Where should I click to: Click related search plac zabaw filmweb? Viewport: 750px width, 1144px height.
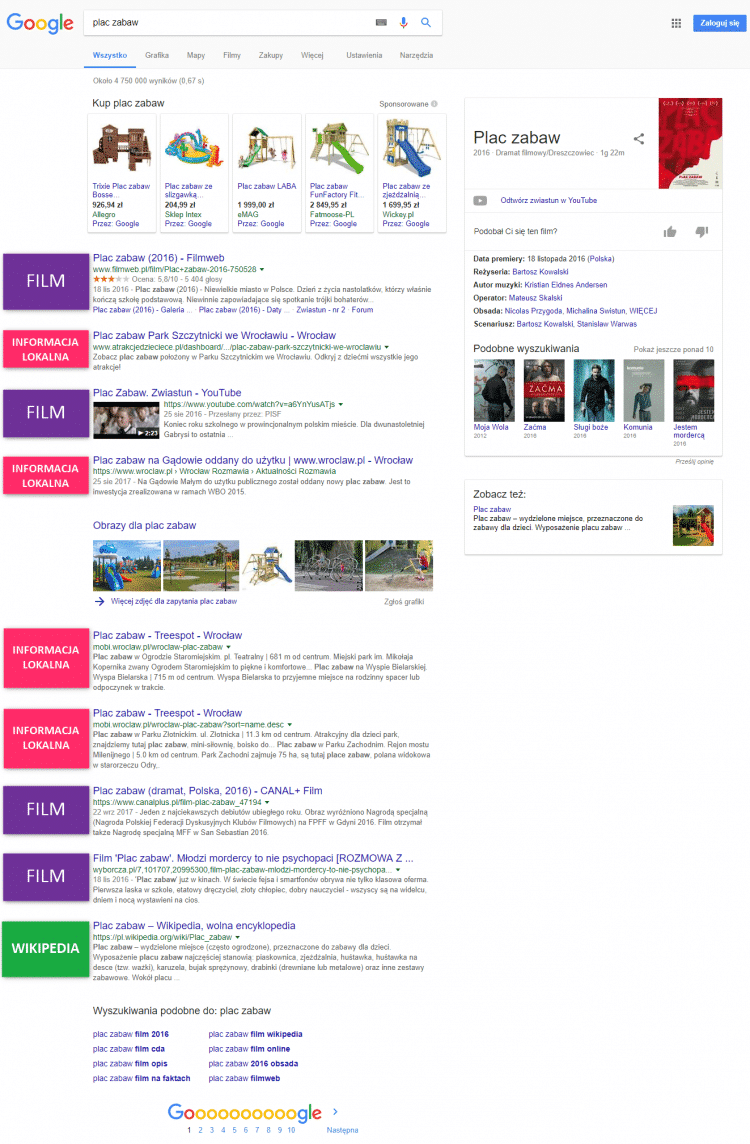point(244,1078)
